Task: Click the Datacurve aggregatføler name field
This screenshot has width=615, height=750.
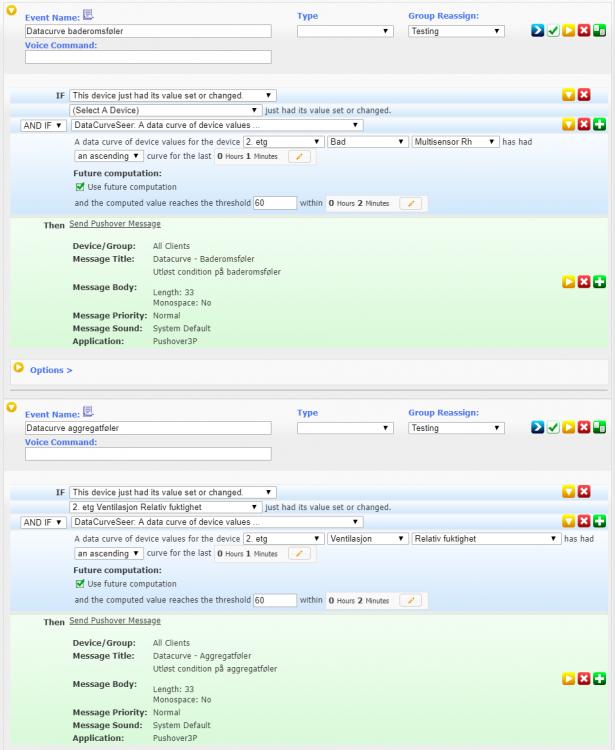Action: (x=148, y=428)
